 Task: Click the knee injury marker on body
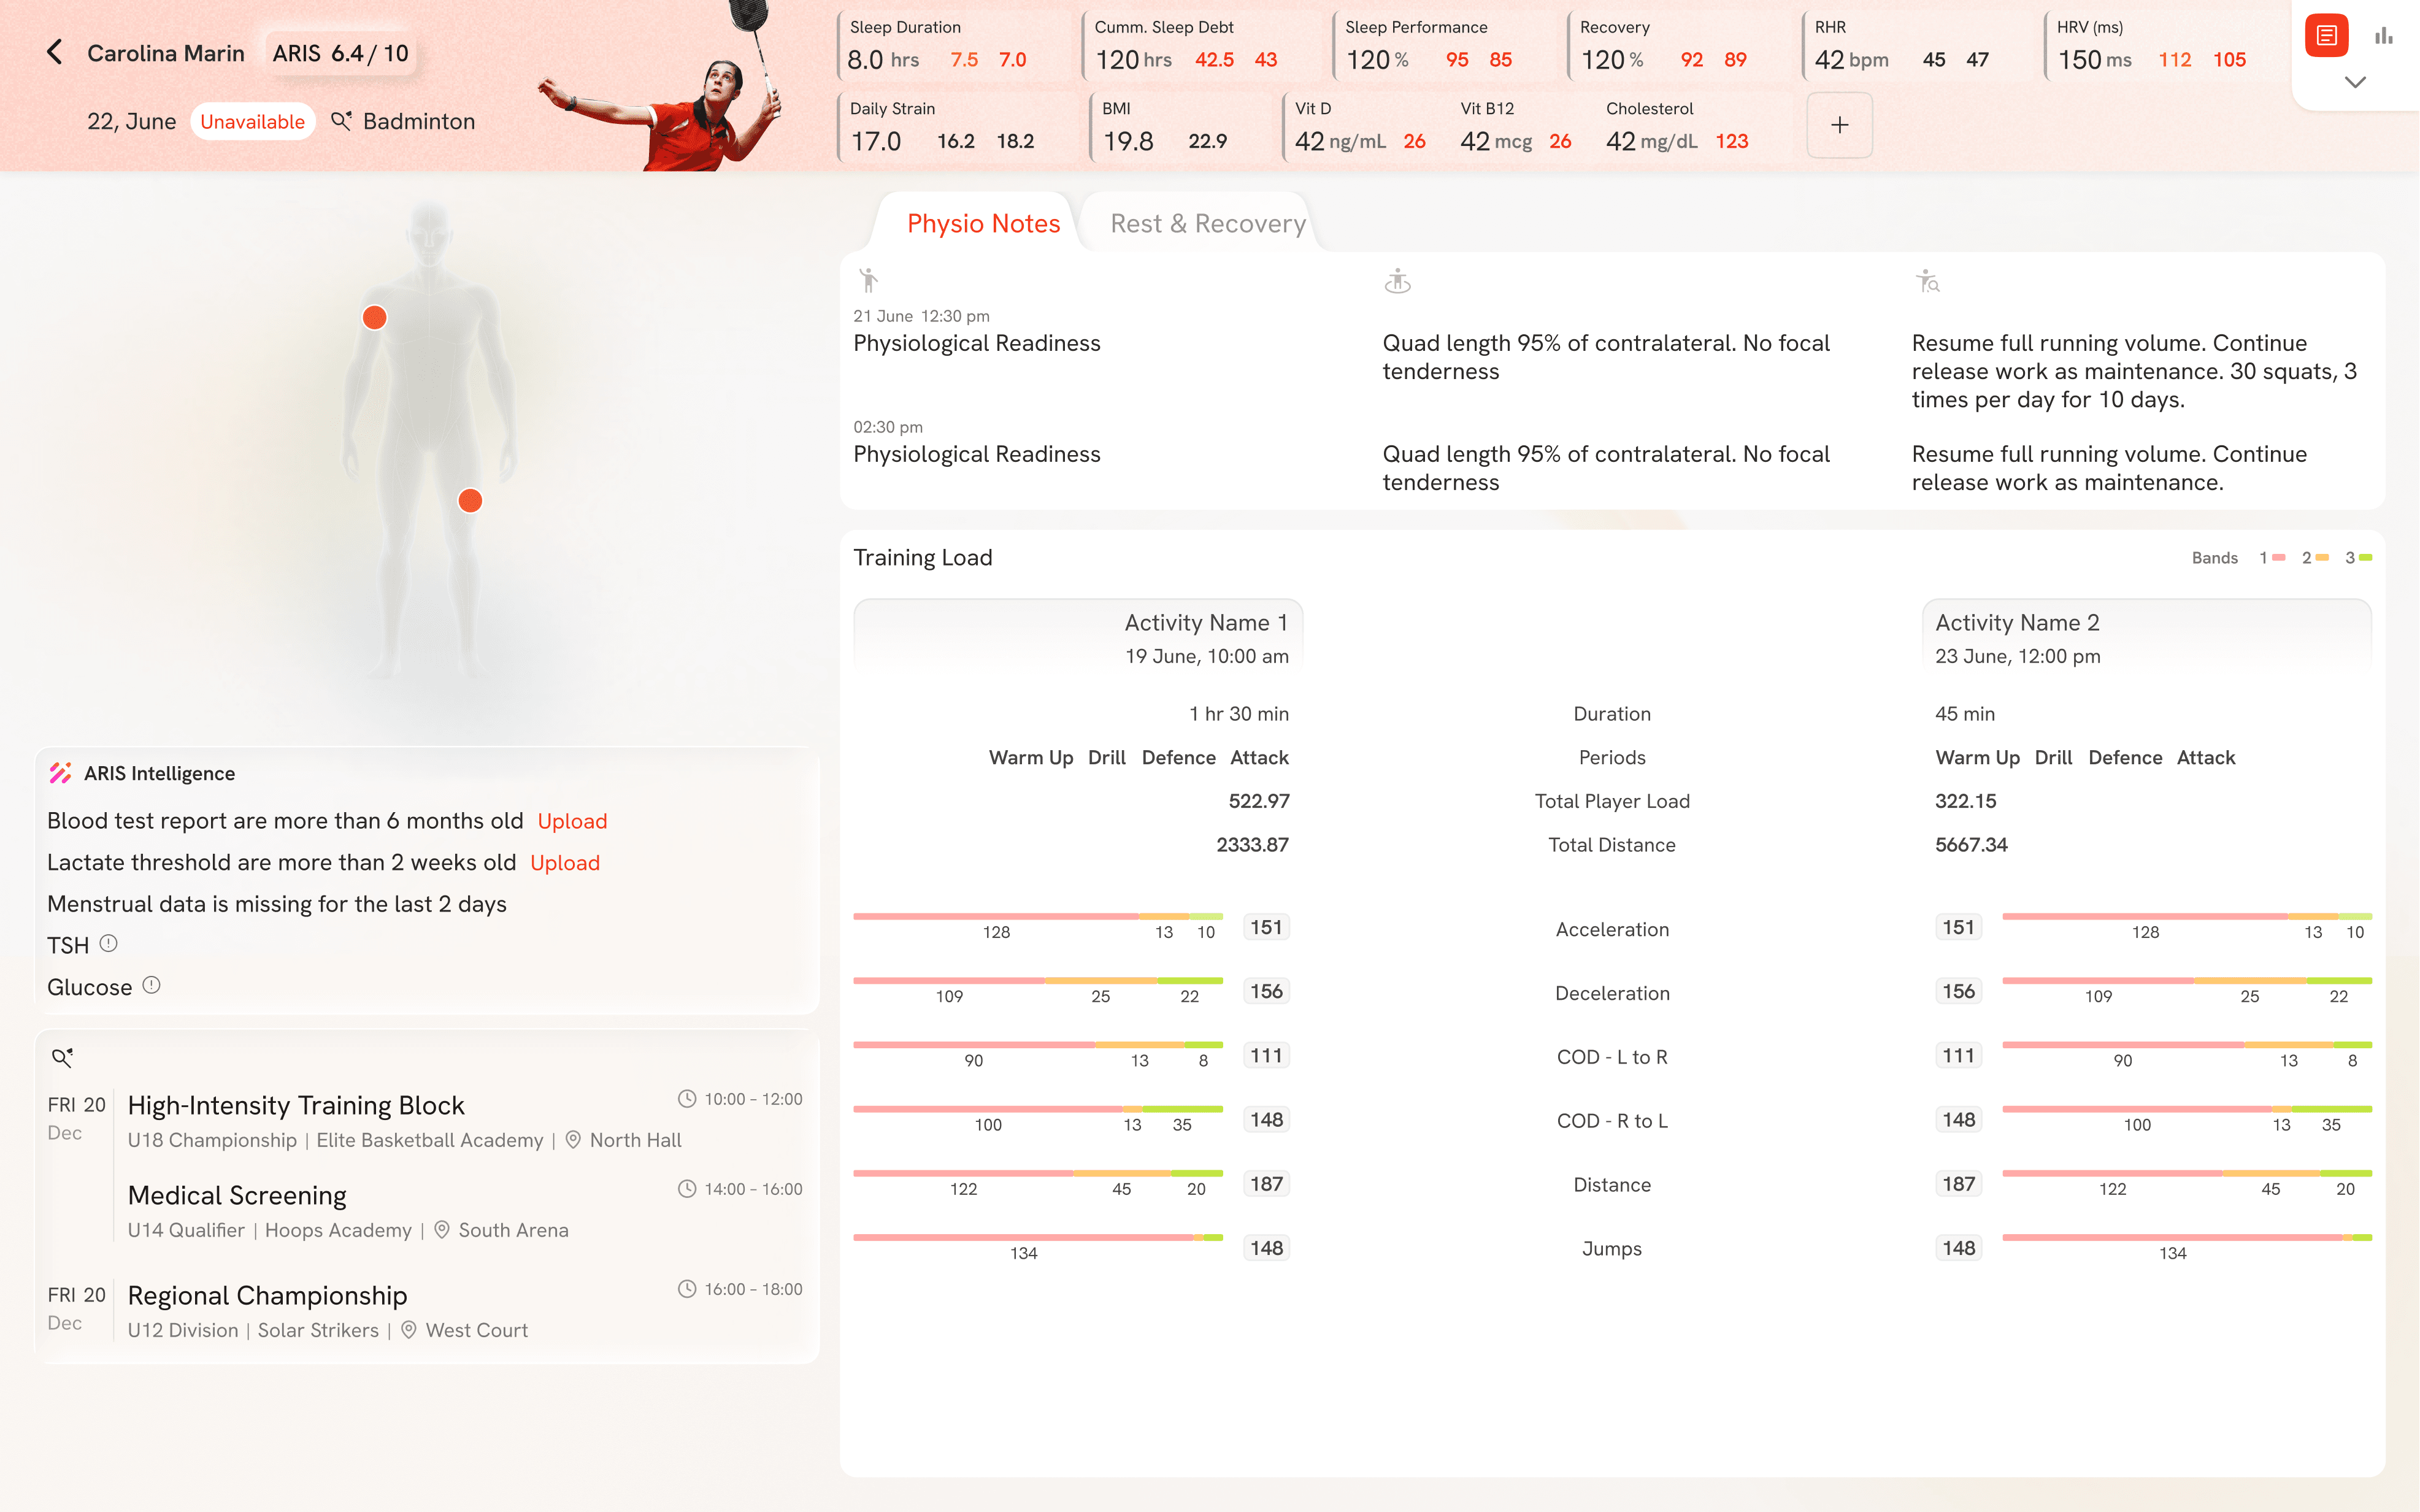[470, 500]
